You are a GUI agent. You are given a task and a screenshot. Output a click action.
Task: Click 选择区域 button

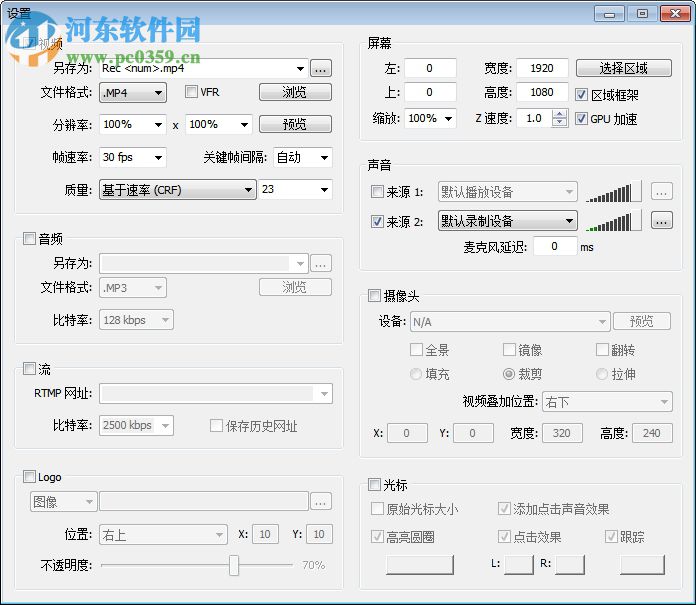point(624,68)
